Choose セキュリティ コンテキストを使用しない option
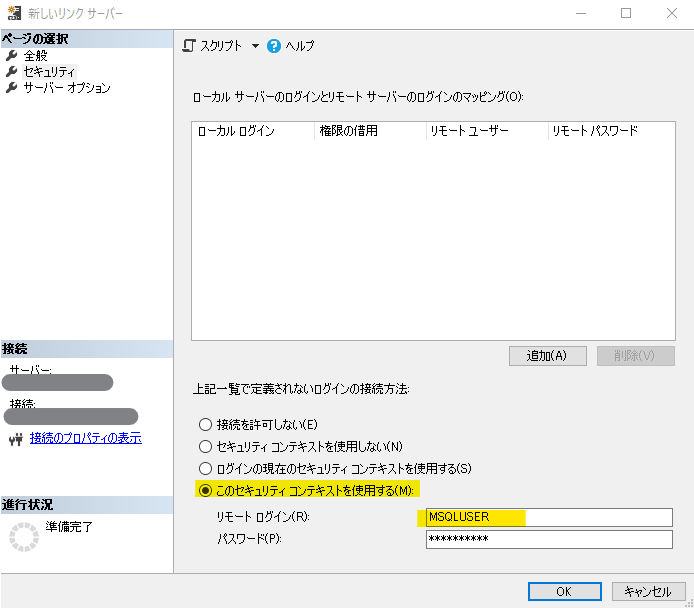This screenshot has width=694, height=608. pos(206,446)
